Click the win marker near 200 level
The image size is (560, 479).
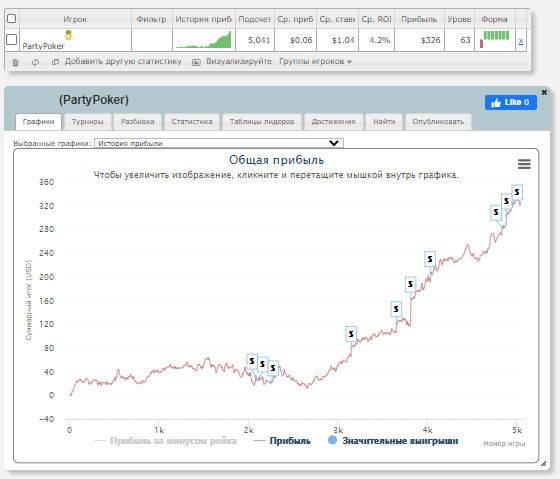click(410, 284)
